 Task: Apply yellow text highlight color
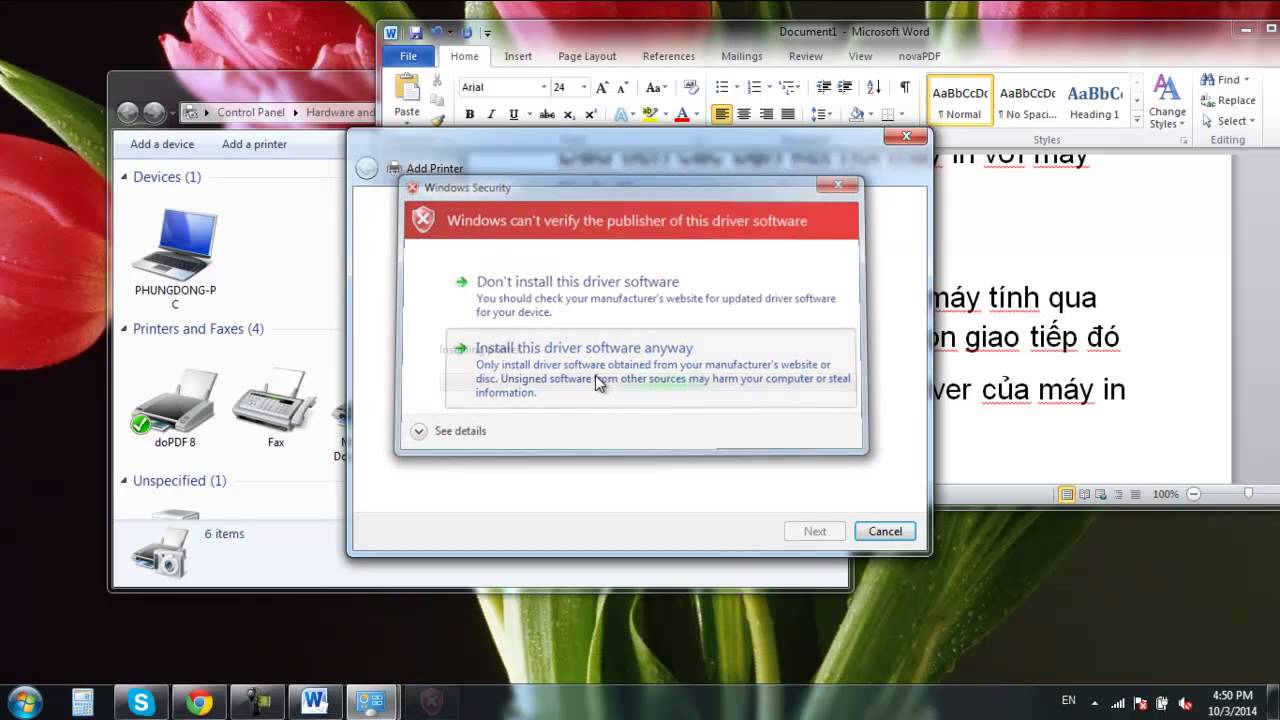(x=649, y=114)
